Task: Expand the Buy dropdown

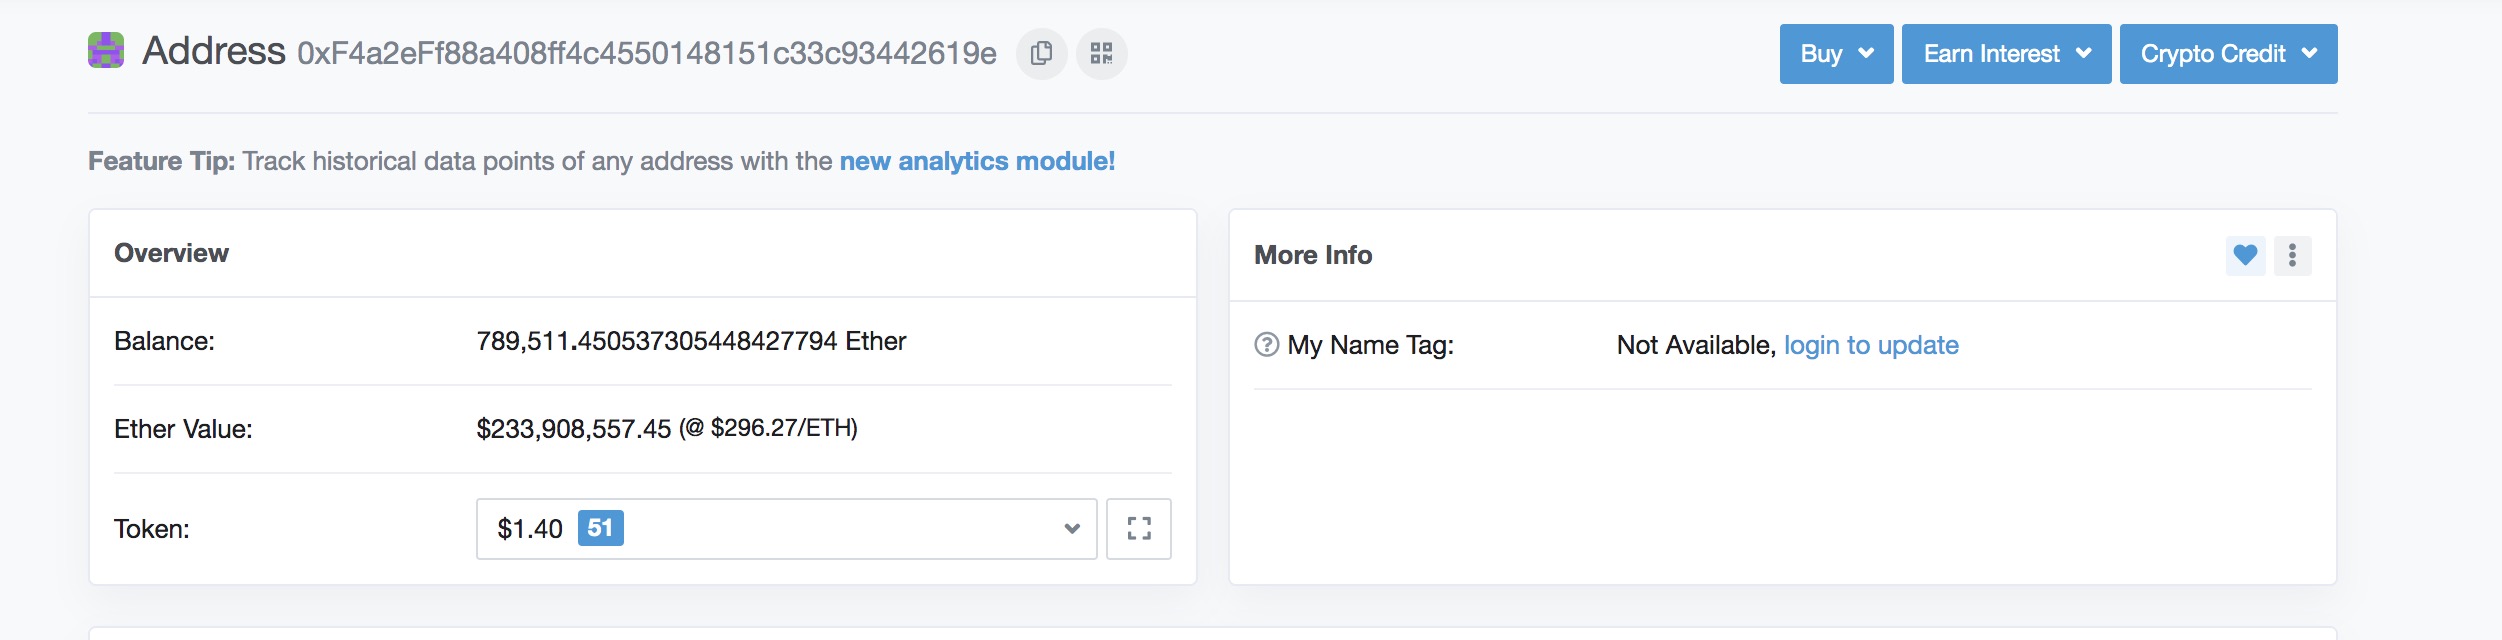Action: 1836,54
